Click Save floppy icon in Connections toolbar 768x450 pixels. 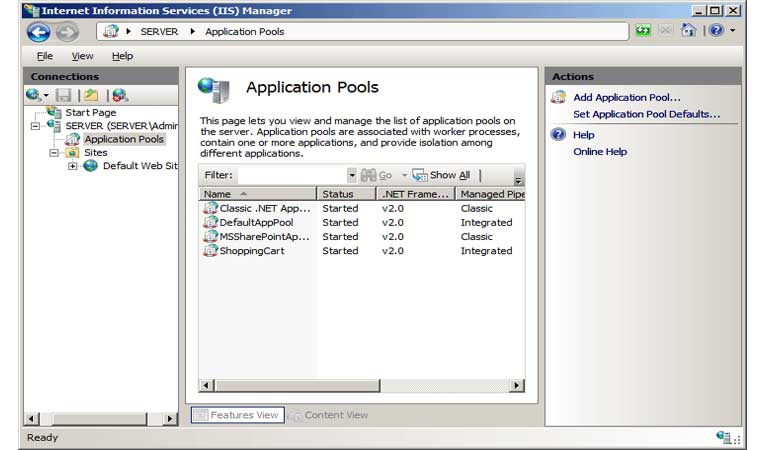(x=64, y=95)
